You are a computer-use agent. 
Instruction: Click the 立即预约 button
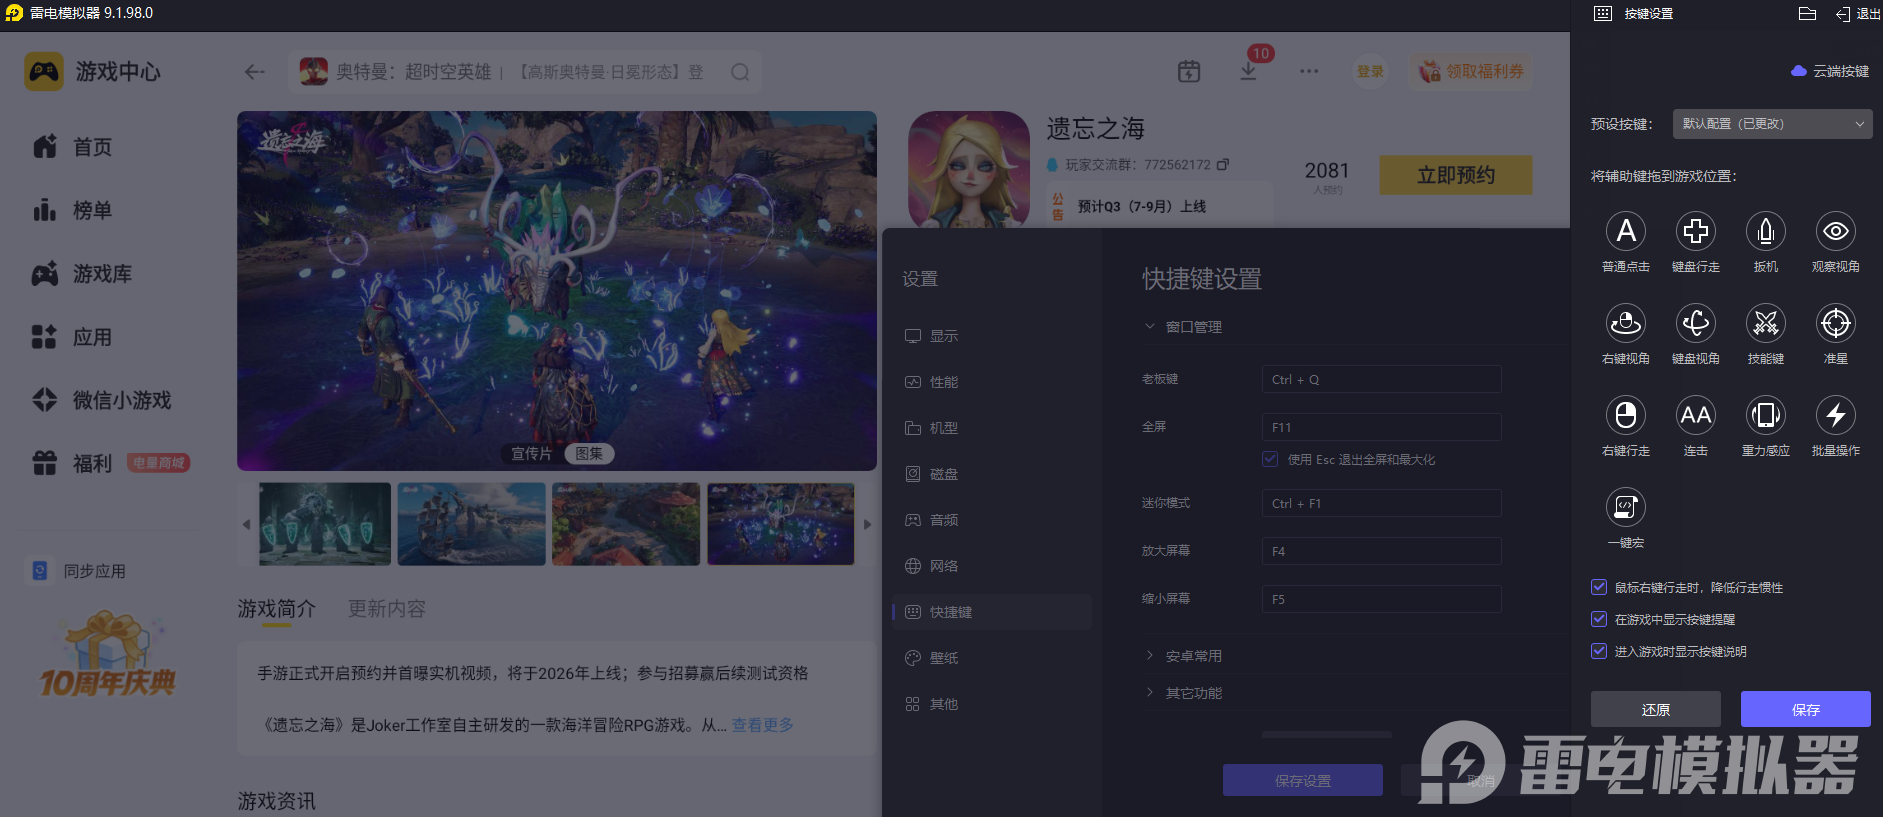(1456, 175)
